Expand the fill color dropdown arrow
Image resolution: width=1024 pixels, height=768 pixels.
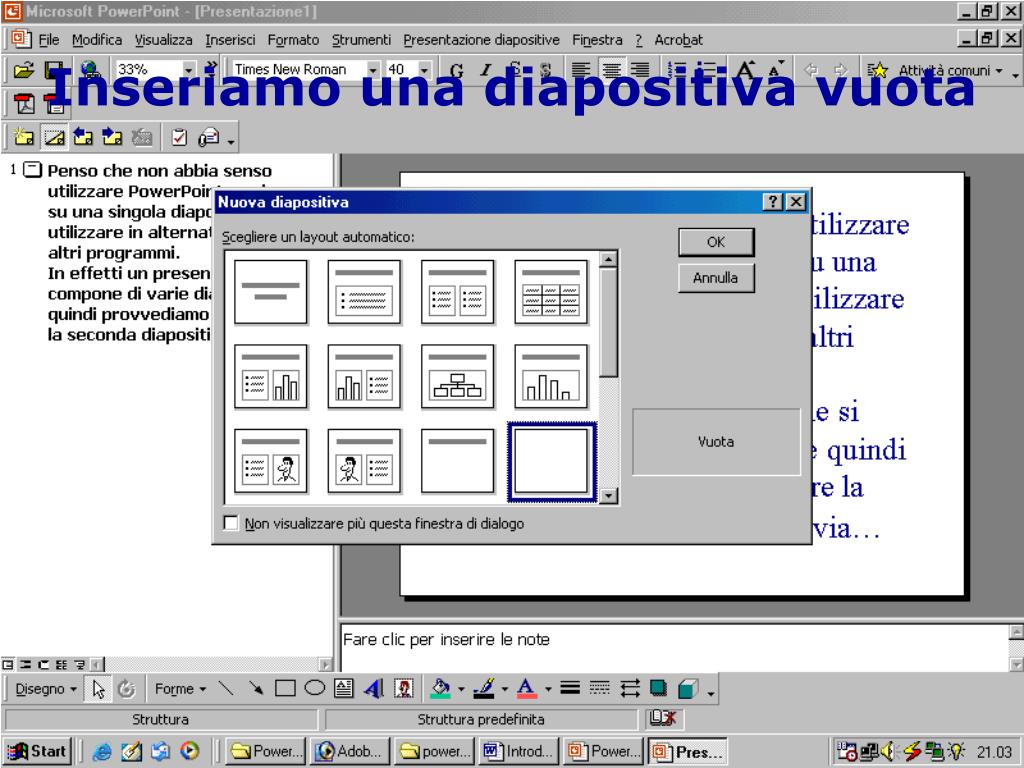(460, 689)
